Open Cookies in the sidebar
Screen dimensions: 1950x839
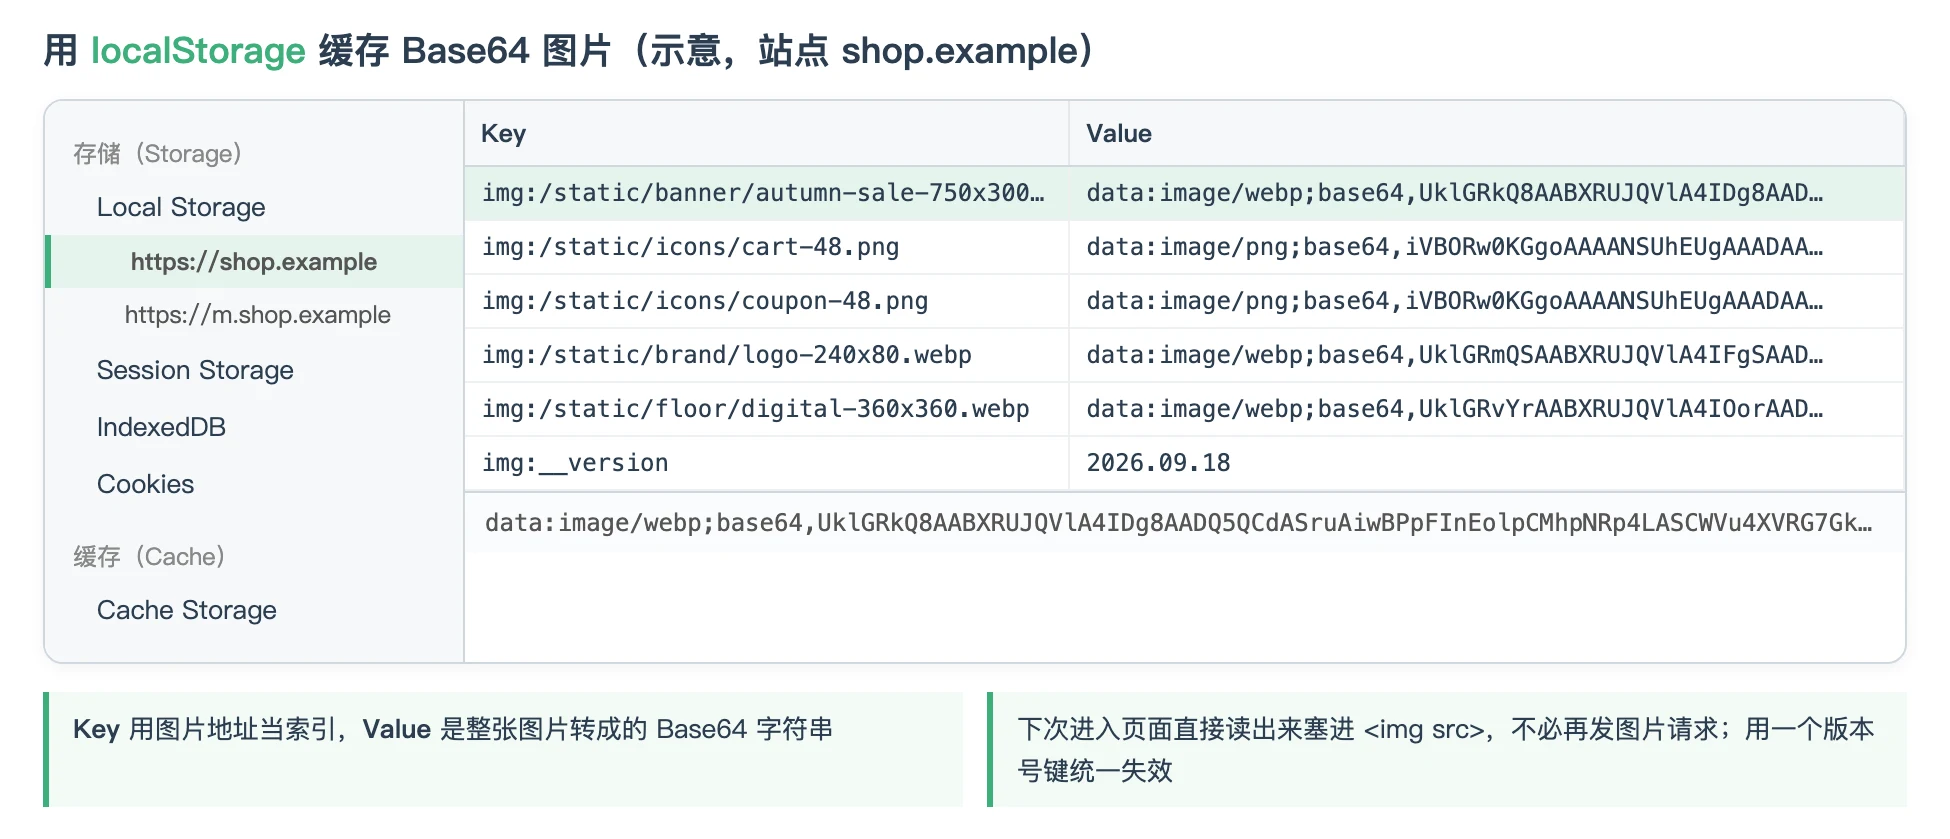coord(145,484)
